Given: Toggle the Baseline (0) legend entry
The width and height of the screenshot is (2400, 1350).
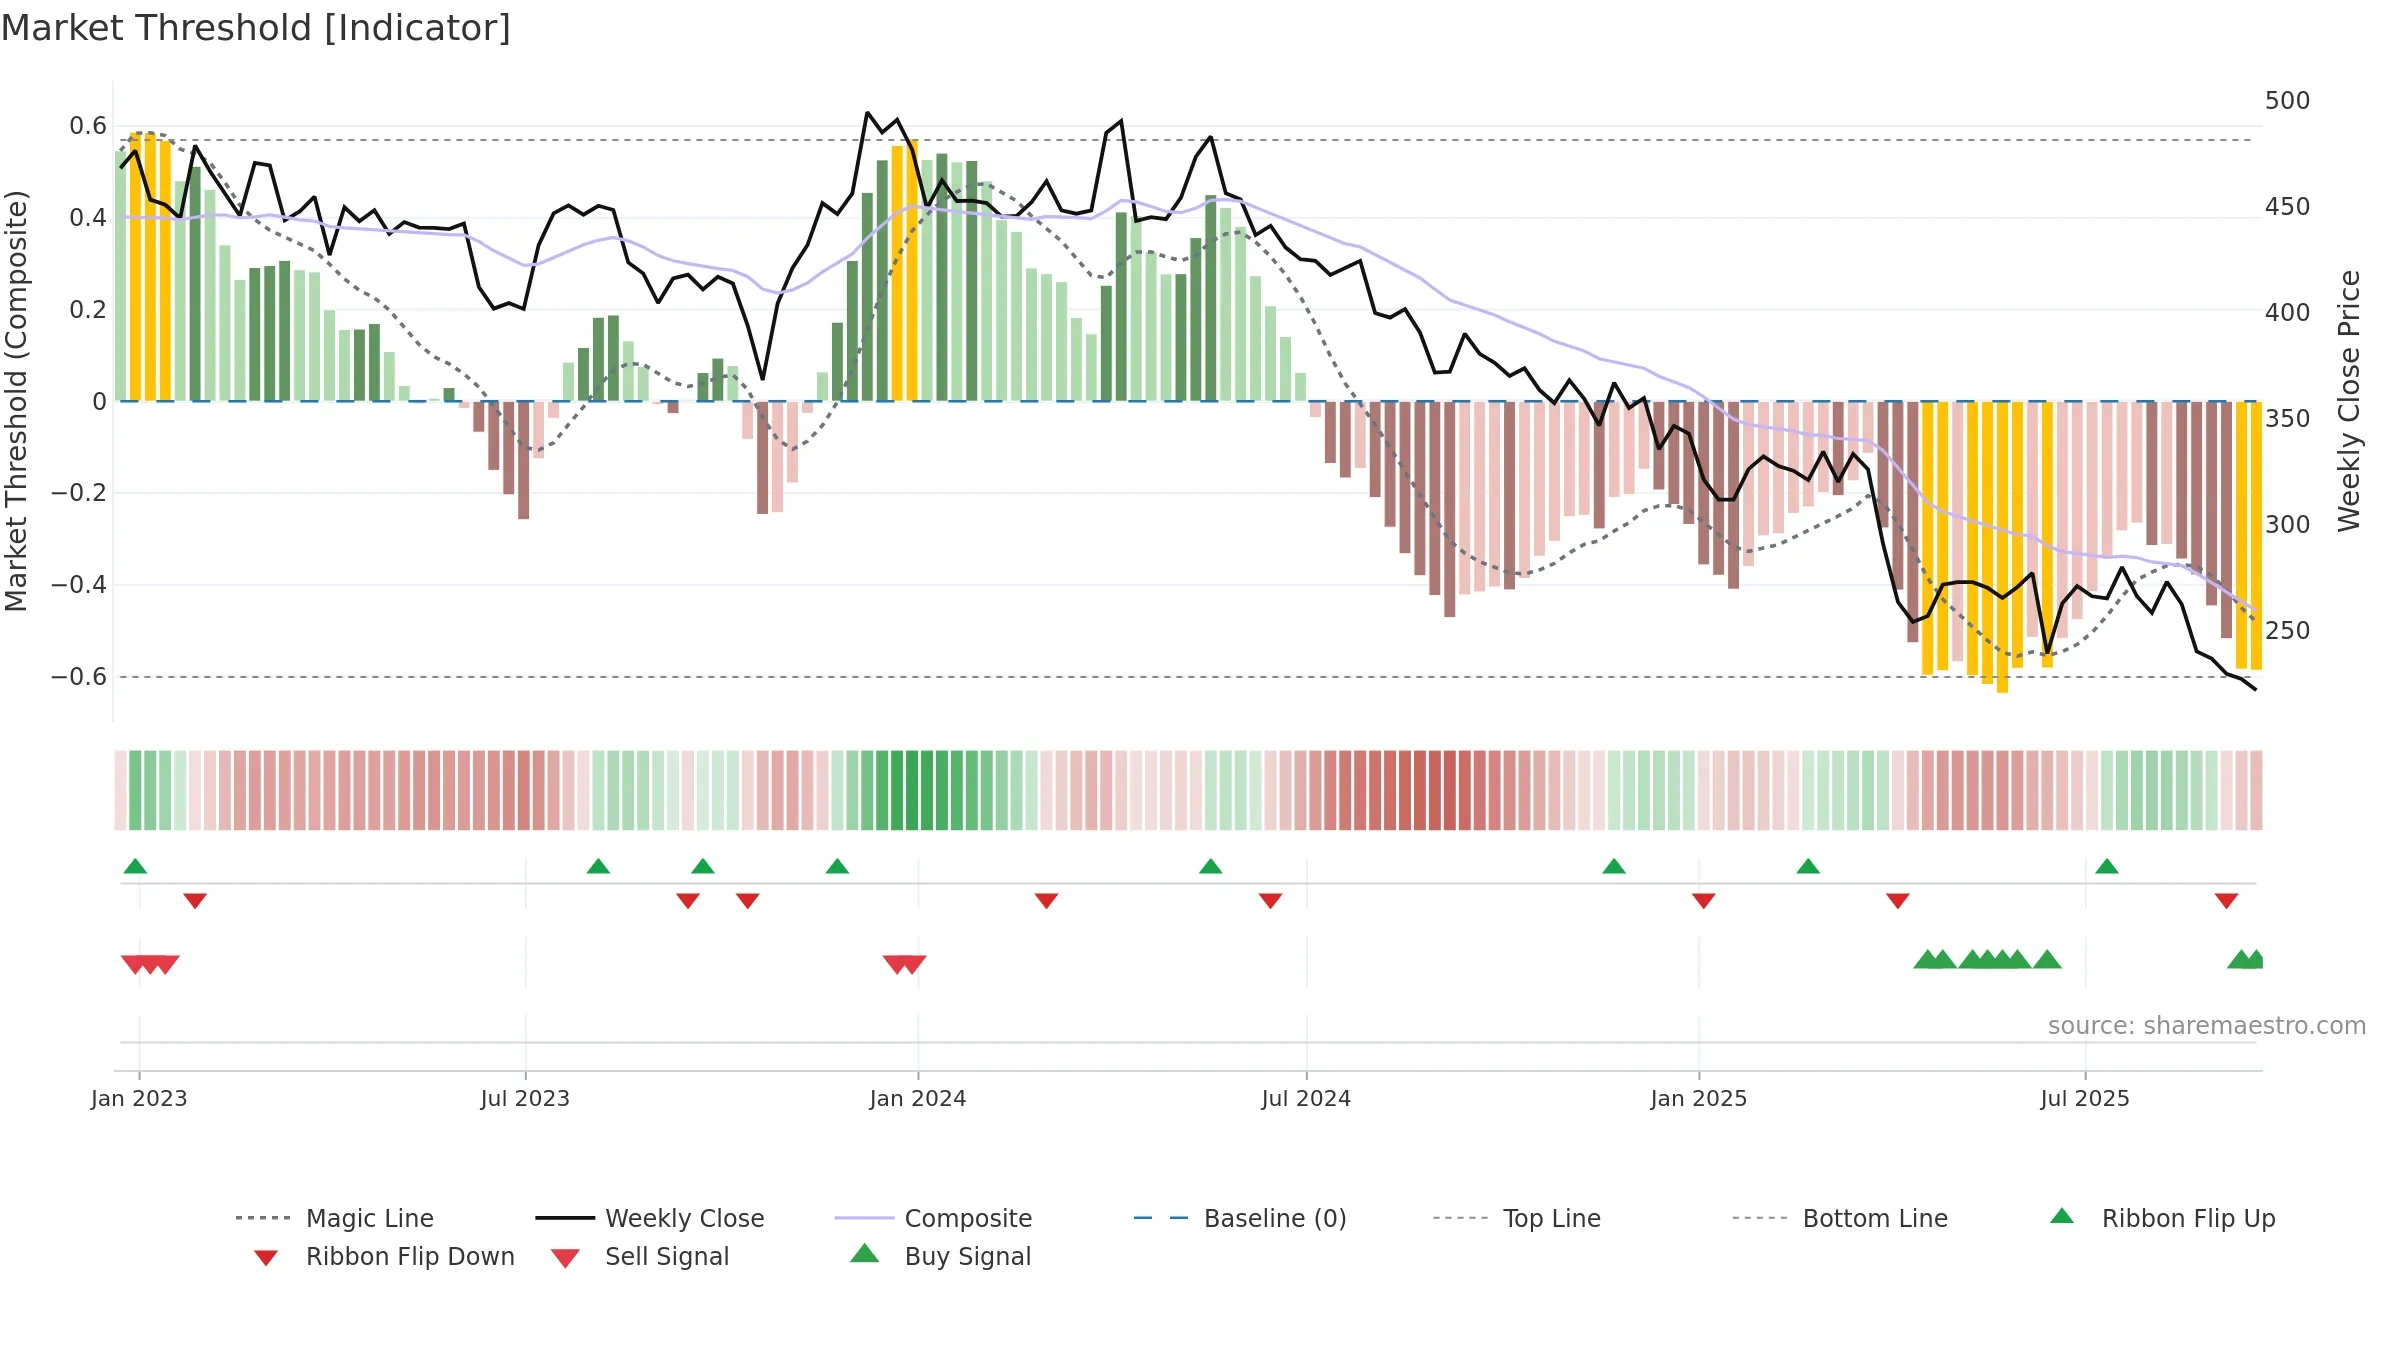Looking at the screenshot, I should [1240, 1218].
